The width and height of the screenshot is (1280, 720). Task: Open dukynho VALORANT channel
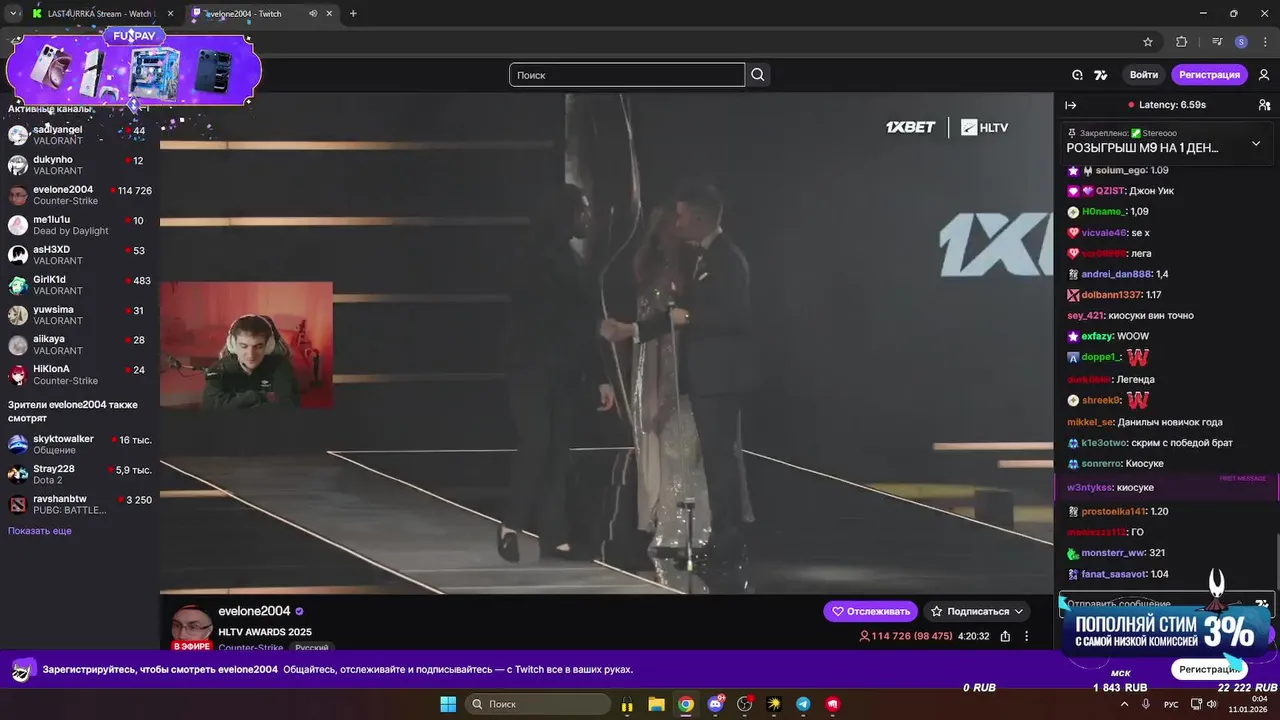click(78, 165)
